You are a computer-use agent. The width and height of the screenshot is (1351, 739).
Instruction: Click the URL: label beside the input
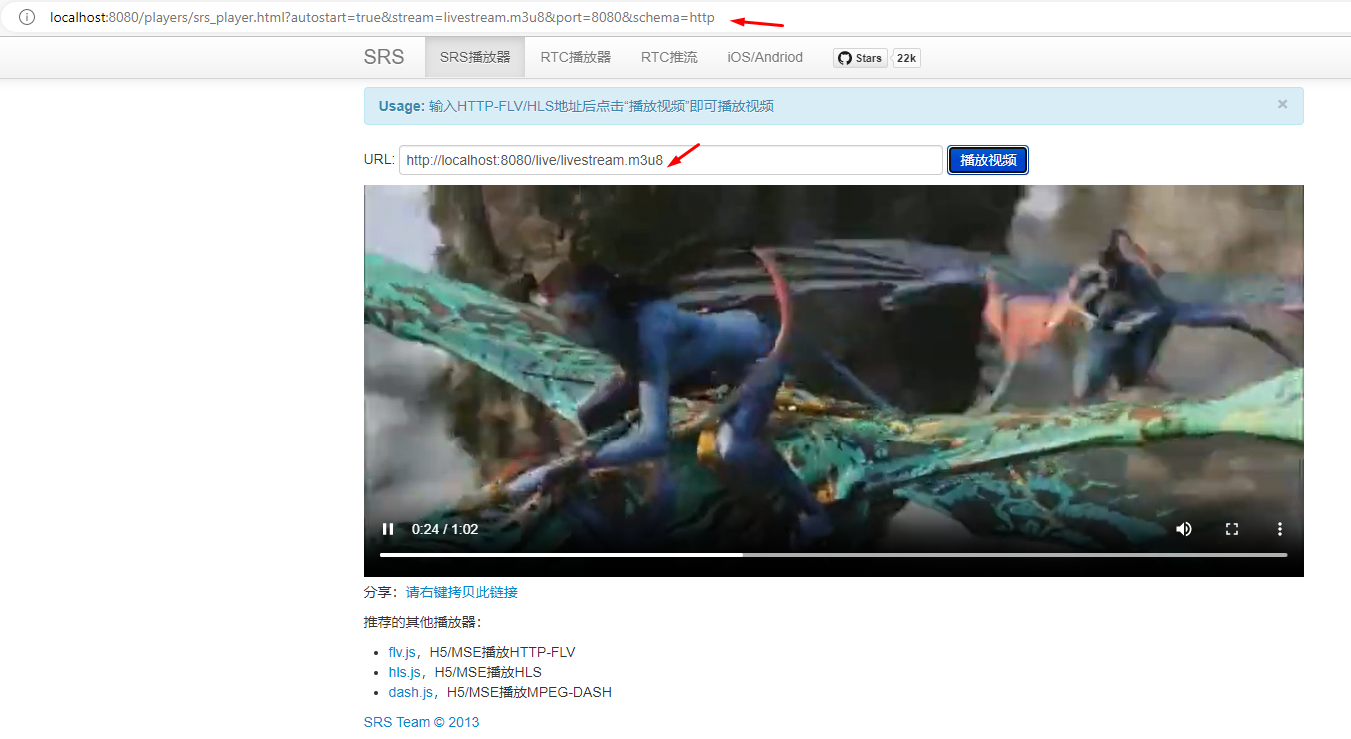coord(379,160)
